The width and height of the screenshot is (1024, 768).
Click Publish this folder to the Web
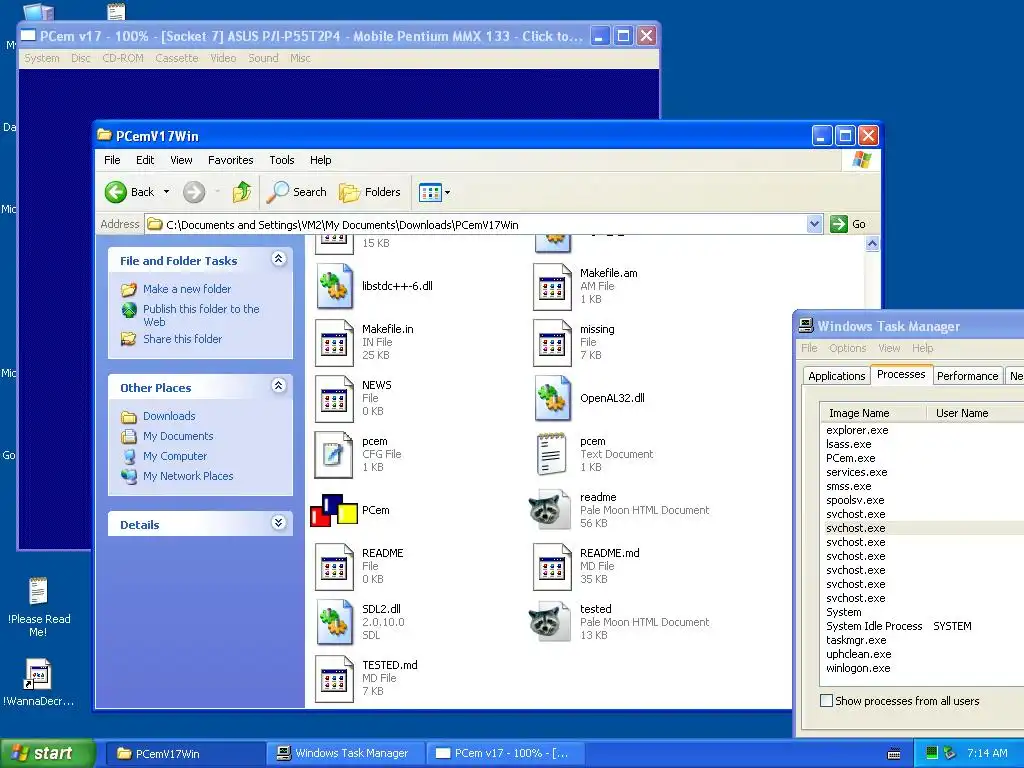point(201,315)
